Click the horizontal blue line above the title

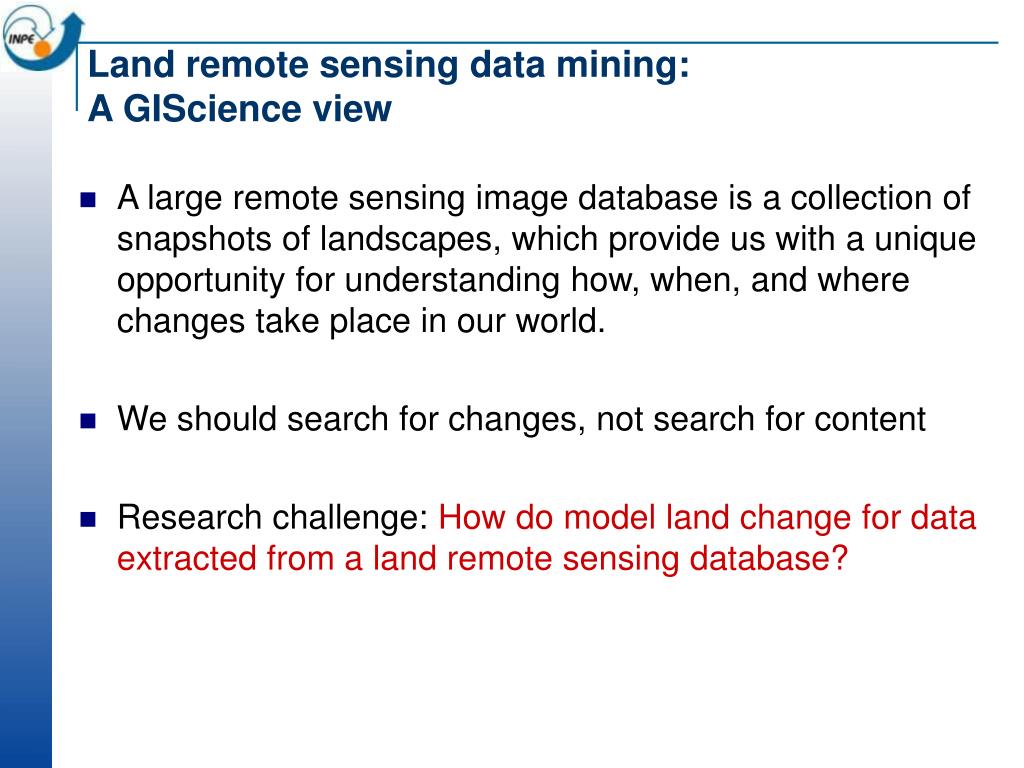(539, 43)
